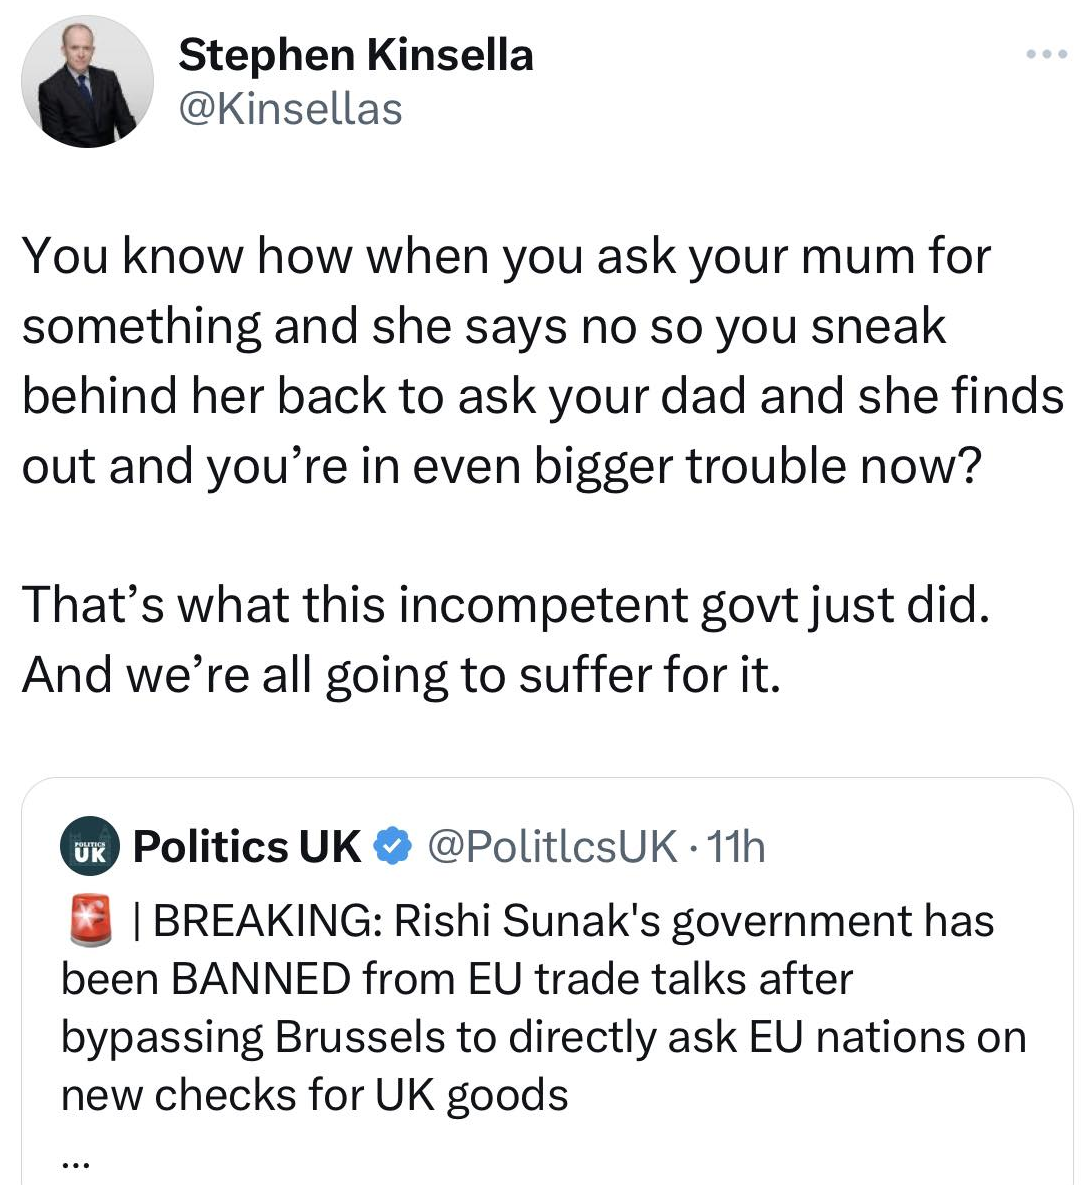Click "And we're all going to suffer" line
1085x1185 pixels.
point(400,676)
